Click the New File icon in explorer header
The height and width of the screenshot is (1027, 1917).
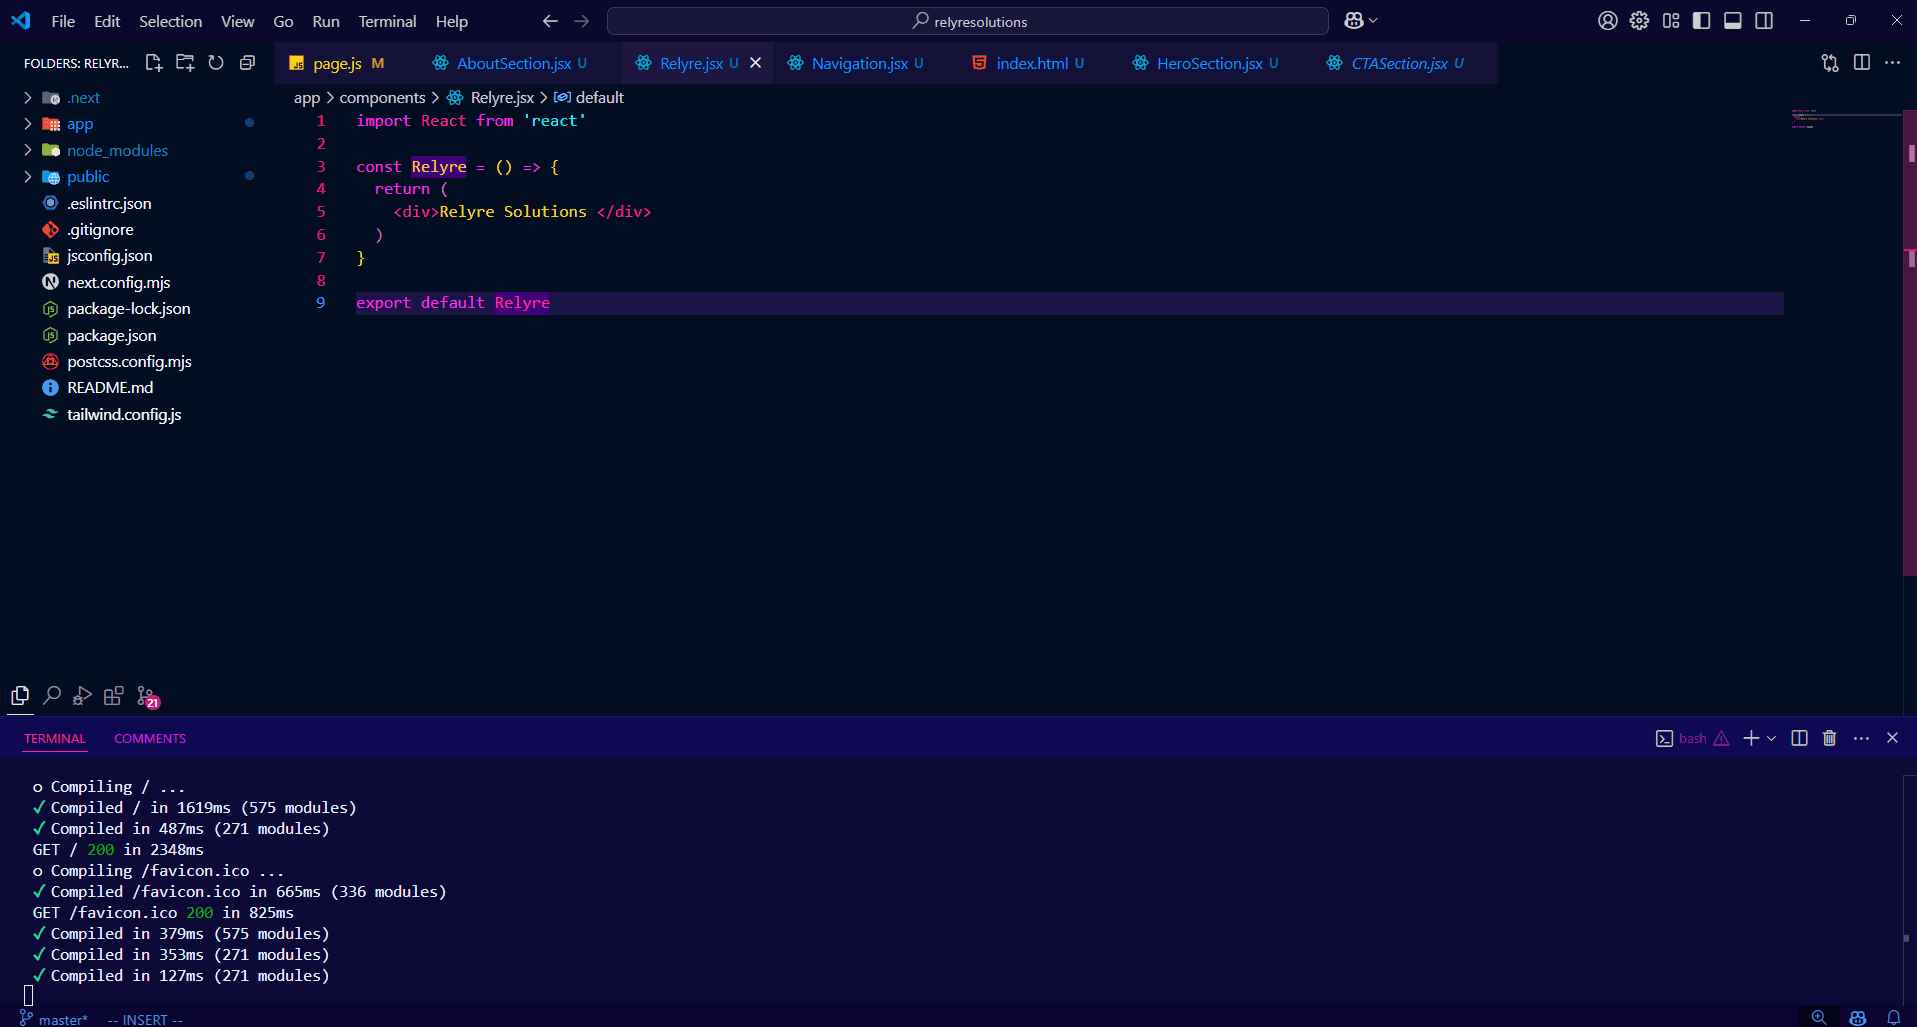pyautogui.click(x=153, y=63)
